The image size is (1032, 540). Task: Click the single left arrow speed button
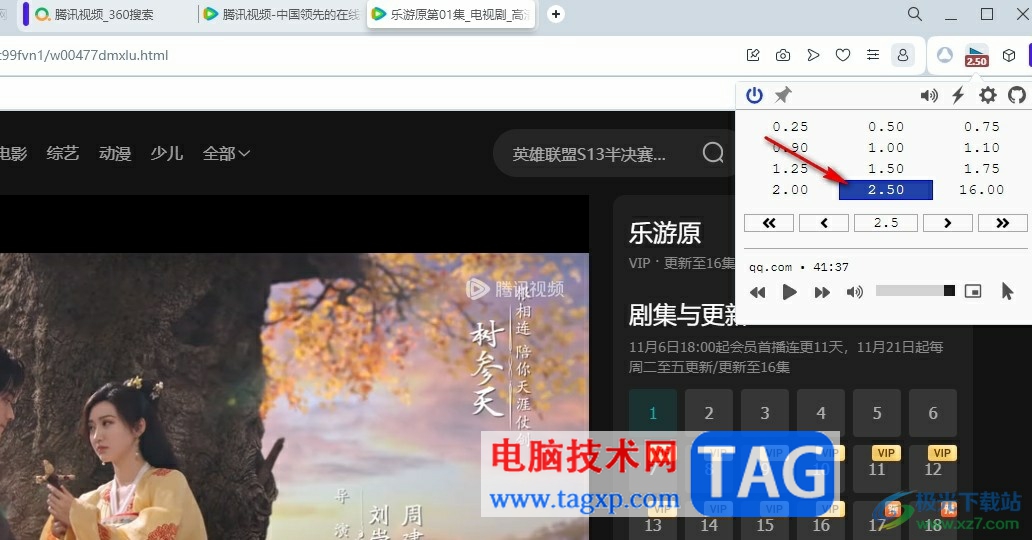pyautogui.click(x=824, y=223)
